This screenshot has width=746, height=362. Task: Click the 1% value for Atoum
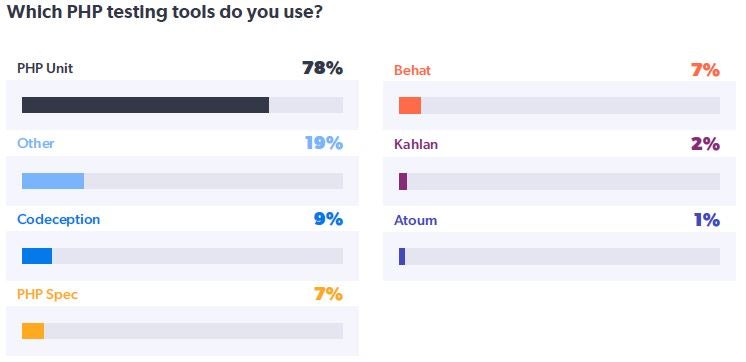pyautogui.click(x=707, y=220)
